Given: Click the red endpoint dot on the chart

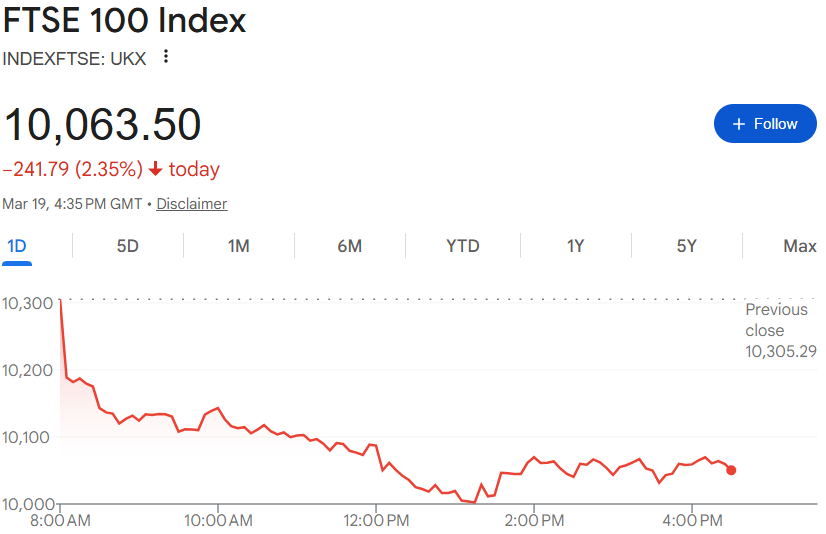Looking at the screenshot, I should [731, 470].
